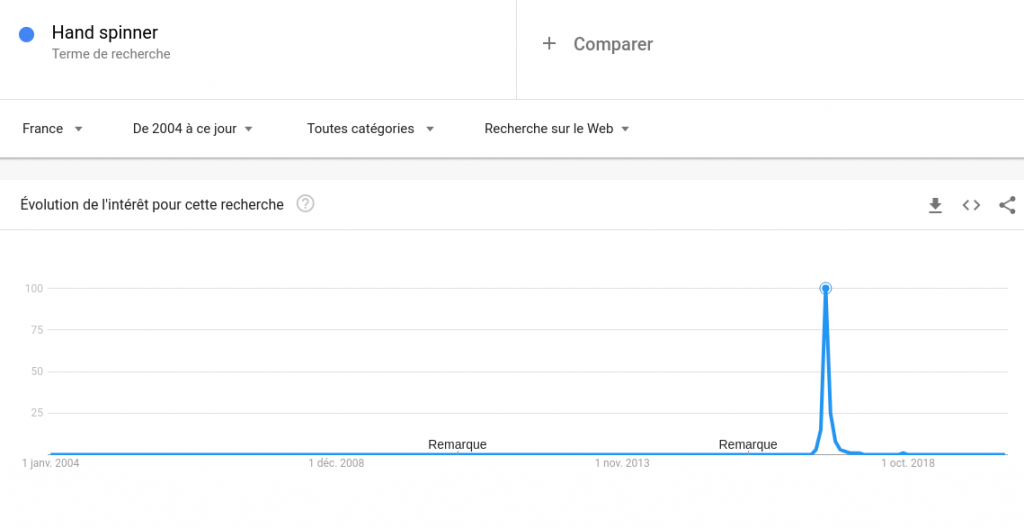Image resolution: width=1024 pixels, height=528 pixels.
Task: Download the interest chart data
Action: [935, 205]
